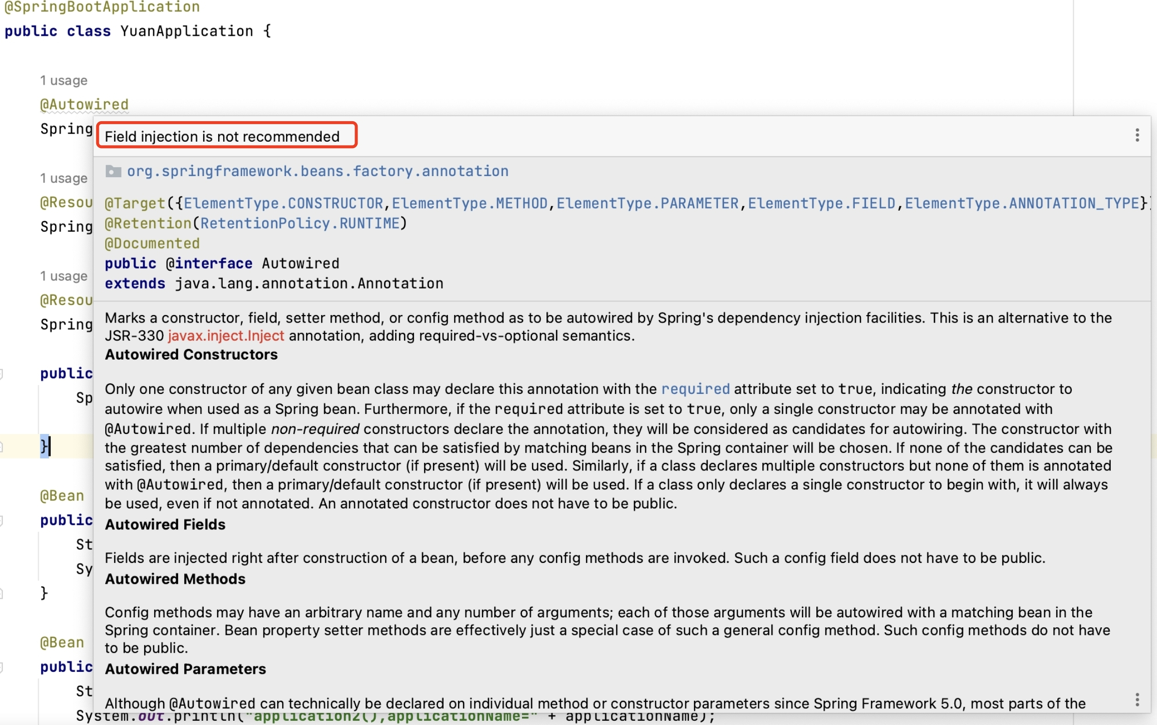Click the first @Bean annotation in the editor
This screenshot has width=1157, height=725.
62,496
